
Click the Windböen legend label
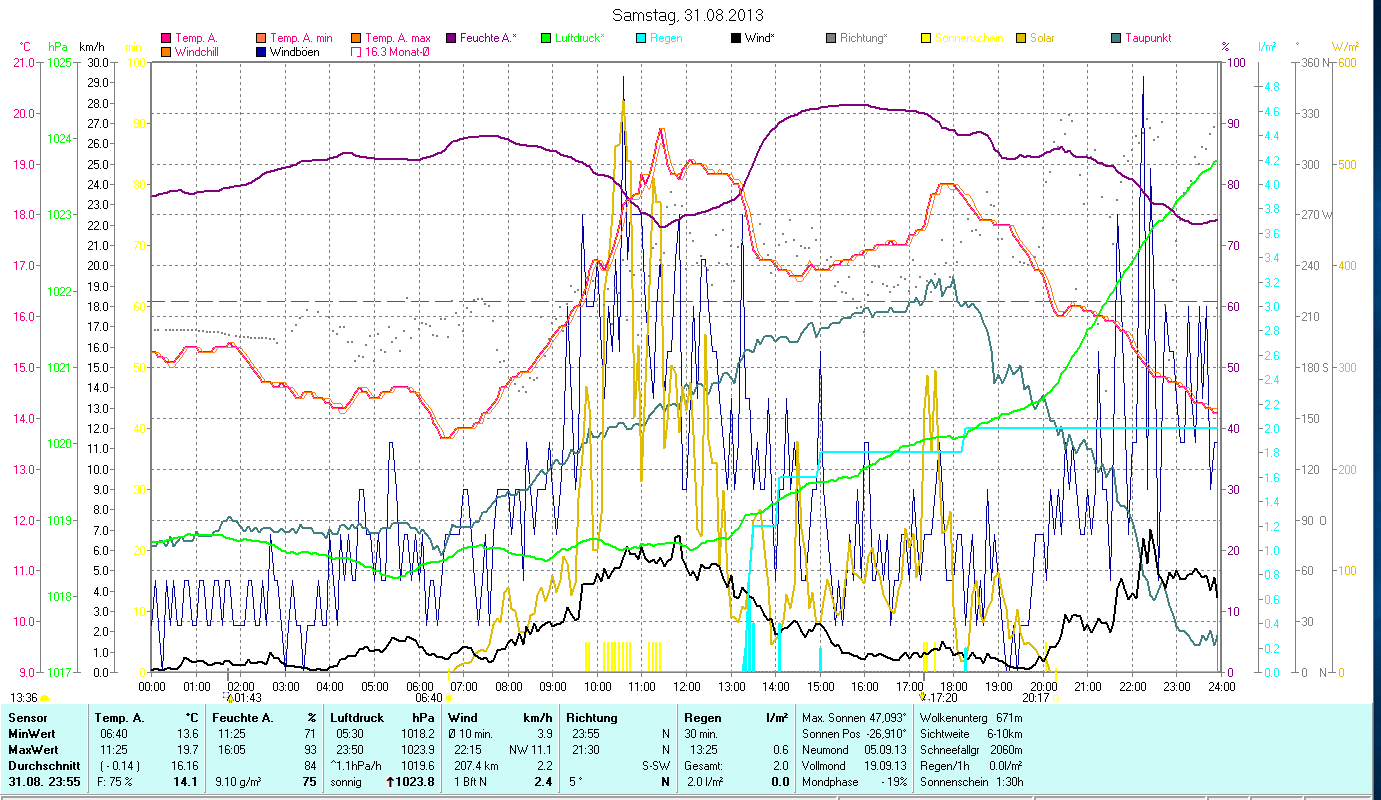295,52
